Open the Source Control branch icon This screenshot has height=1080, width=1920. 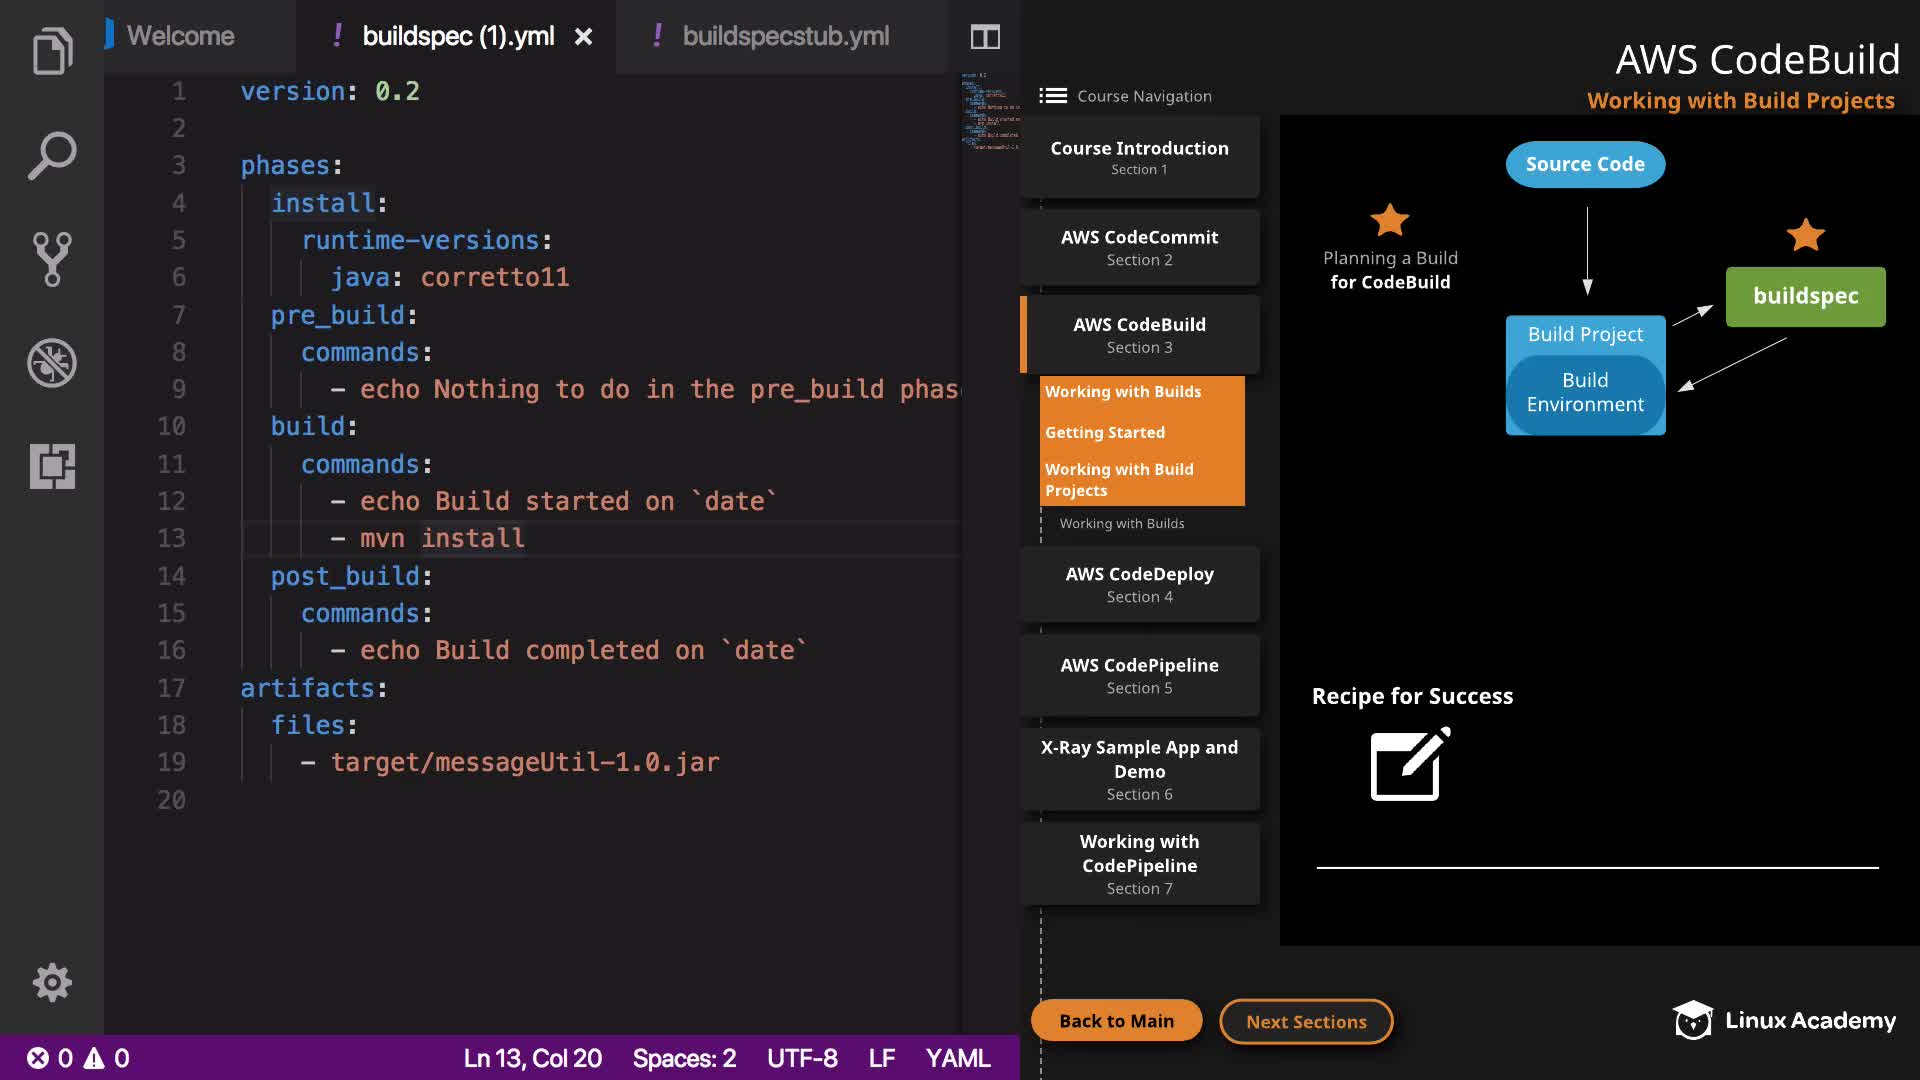52,259
